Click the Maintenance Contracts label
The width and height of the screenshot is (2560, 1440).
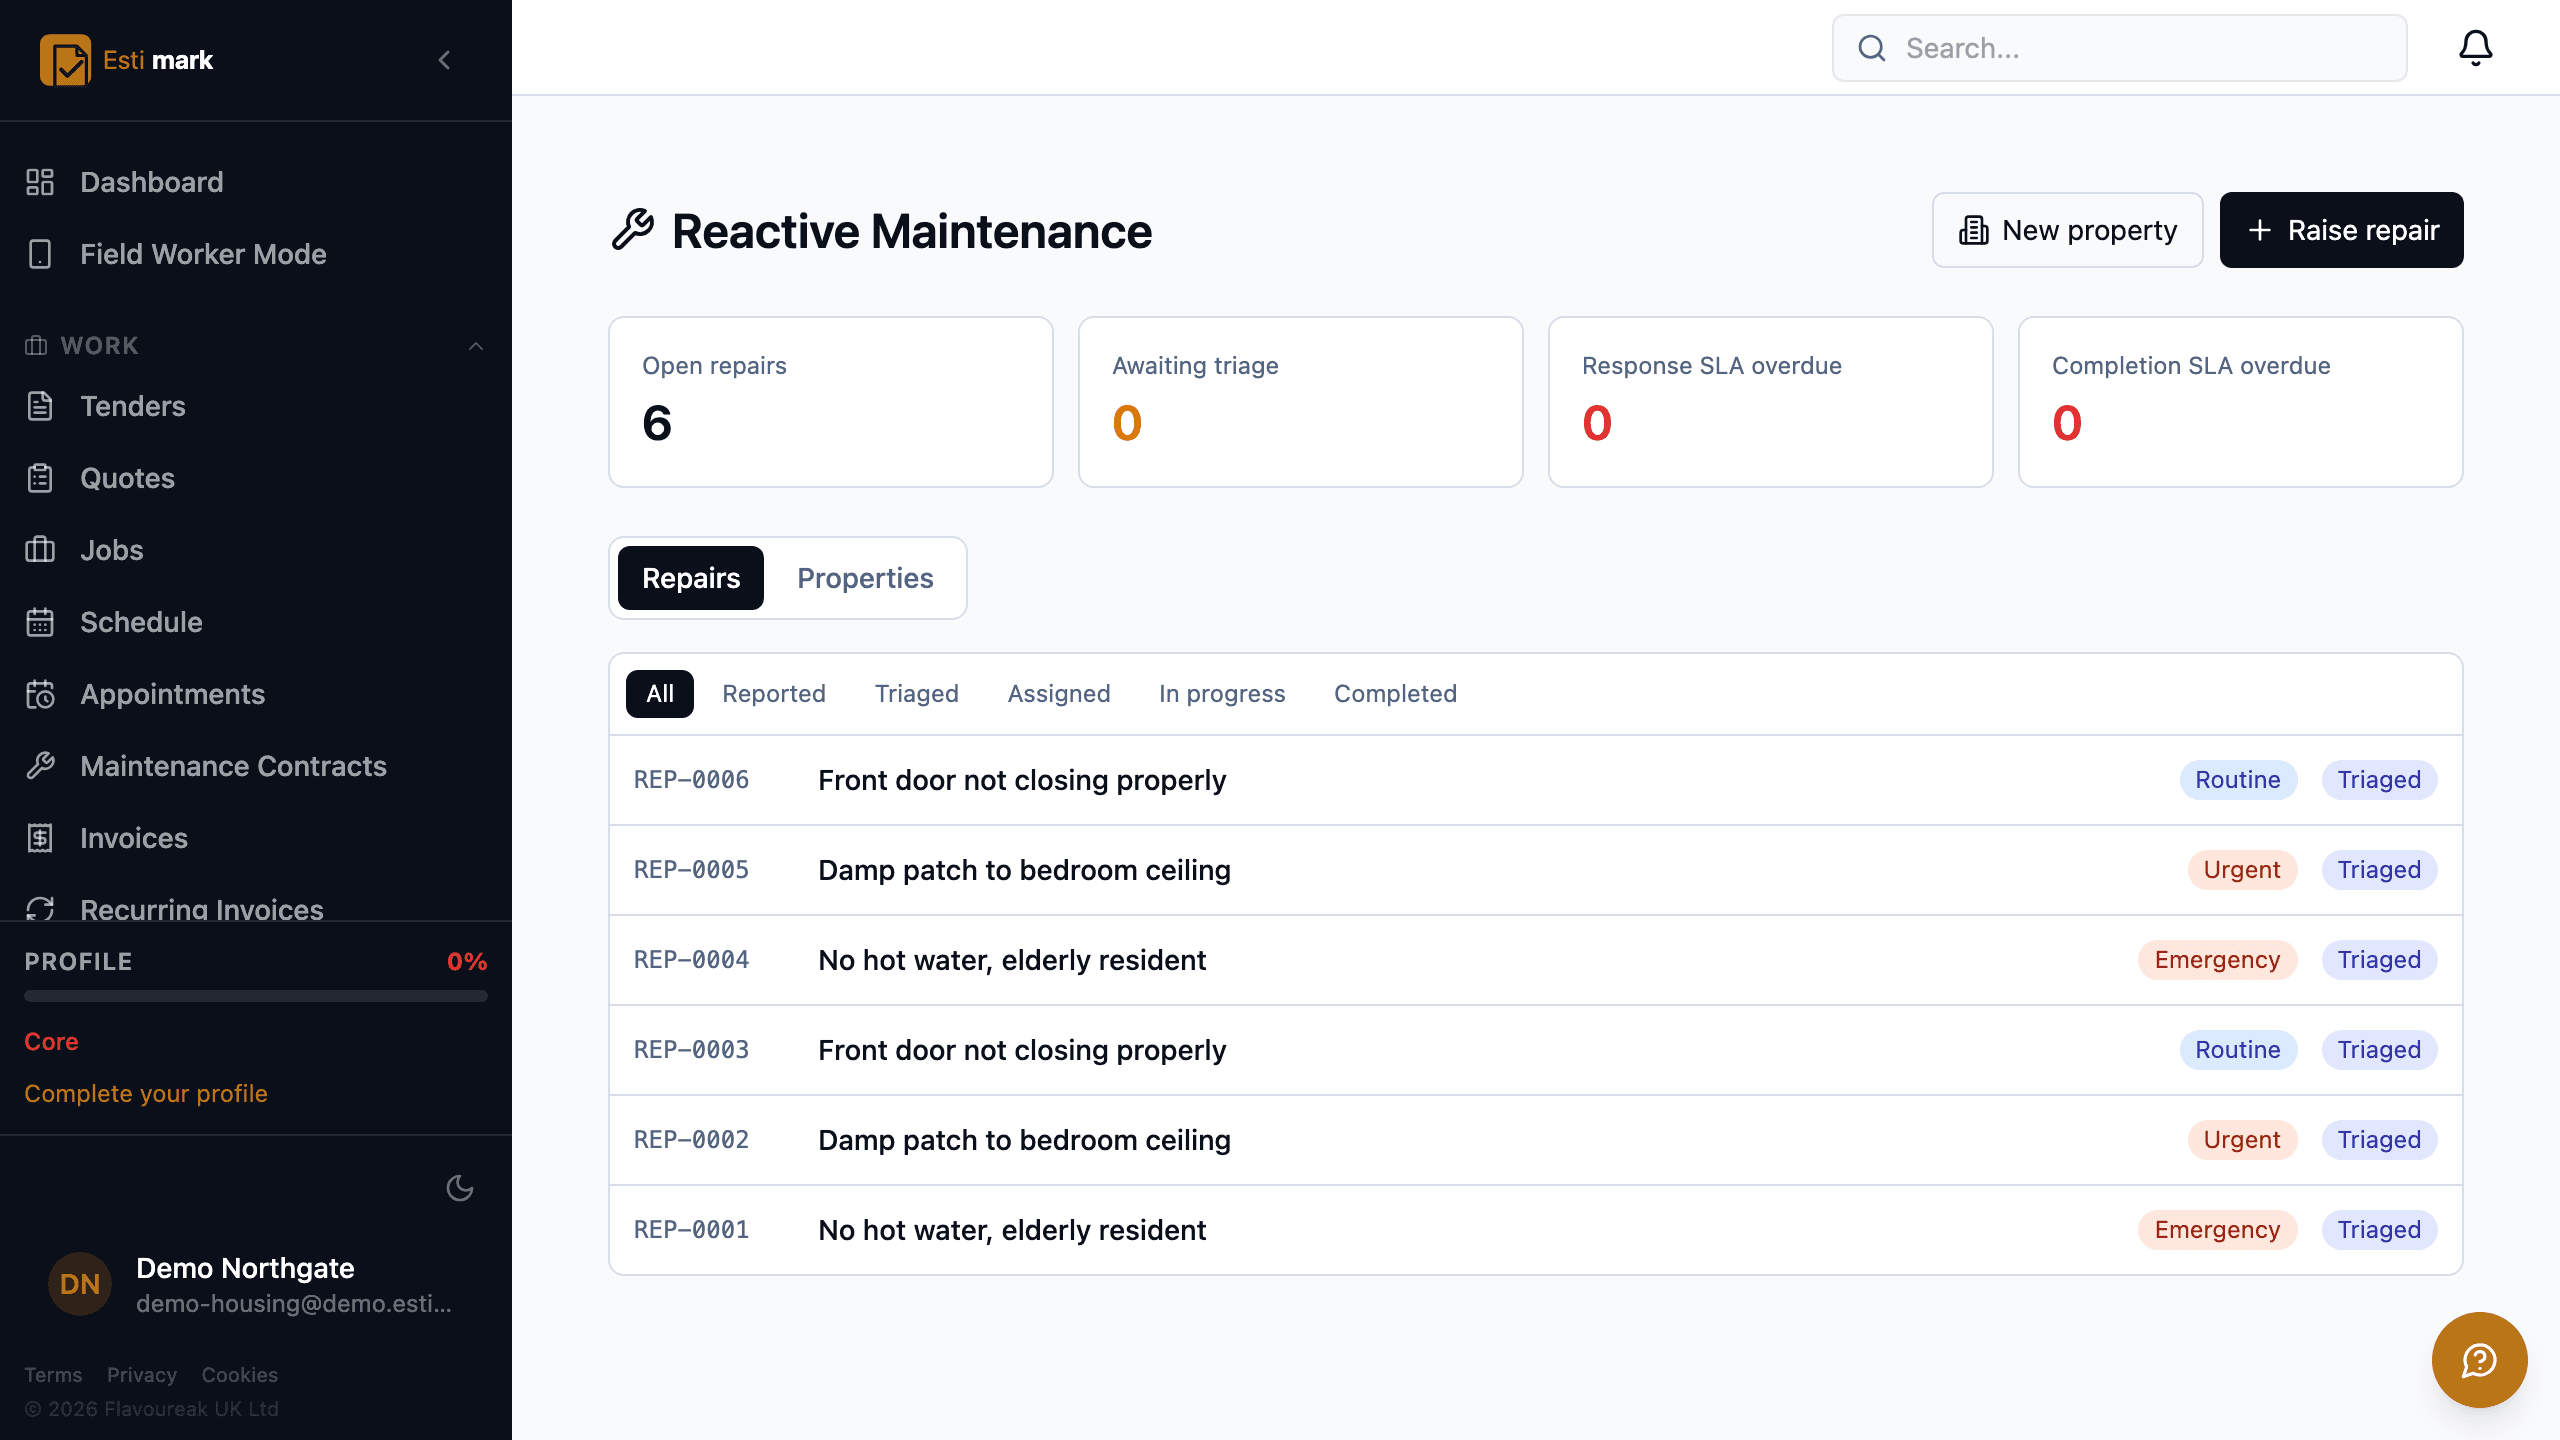point(233,766)
